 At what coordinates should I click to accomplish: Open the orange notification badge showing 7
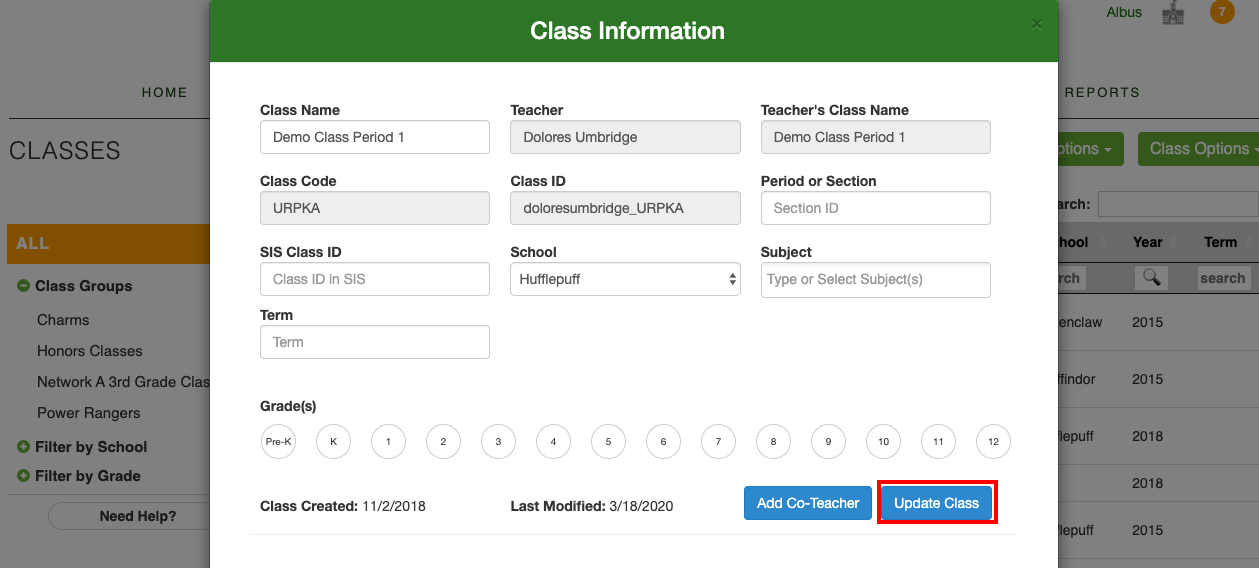[x=1221, y=12]
